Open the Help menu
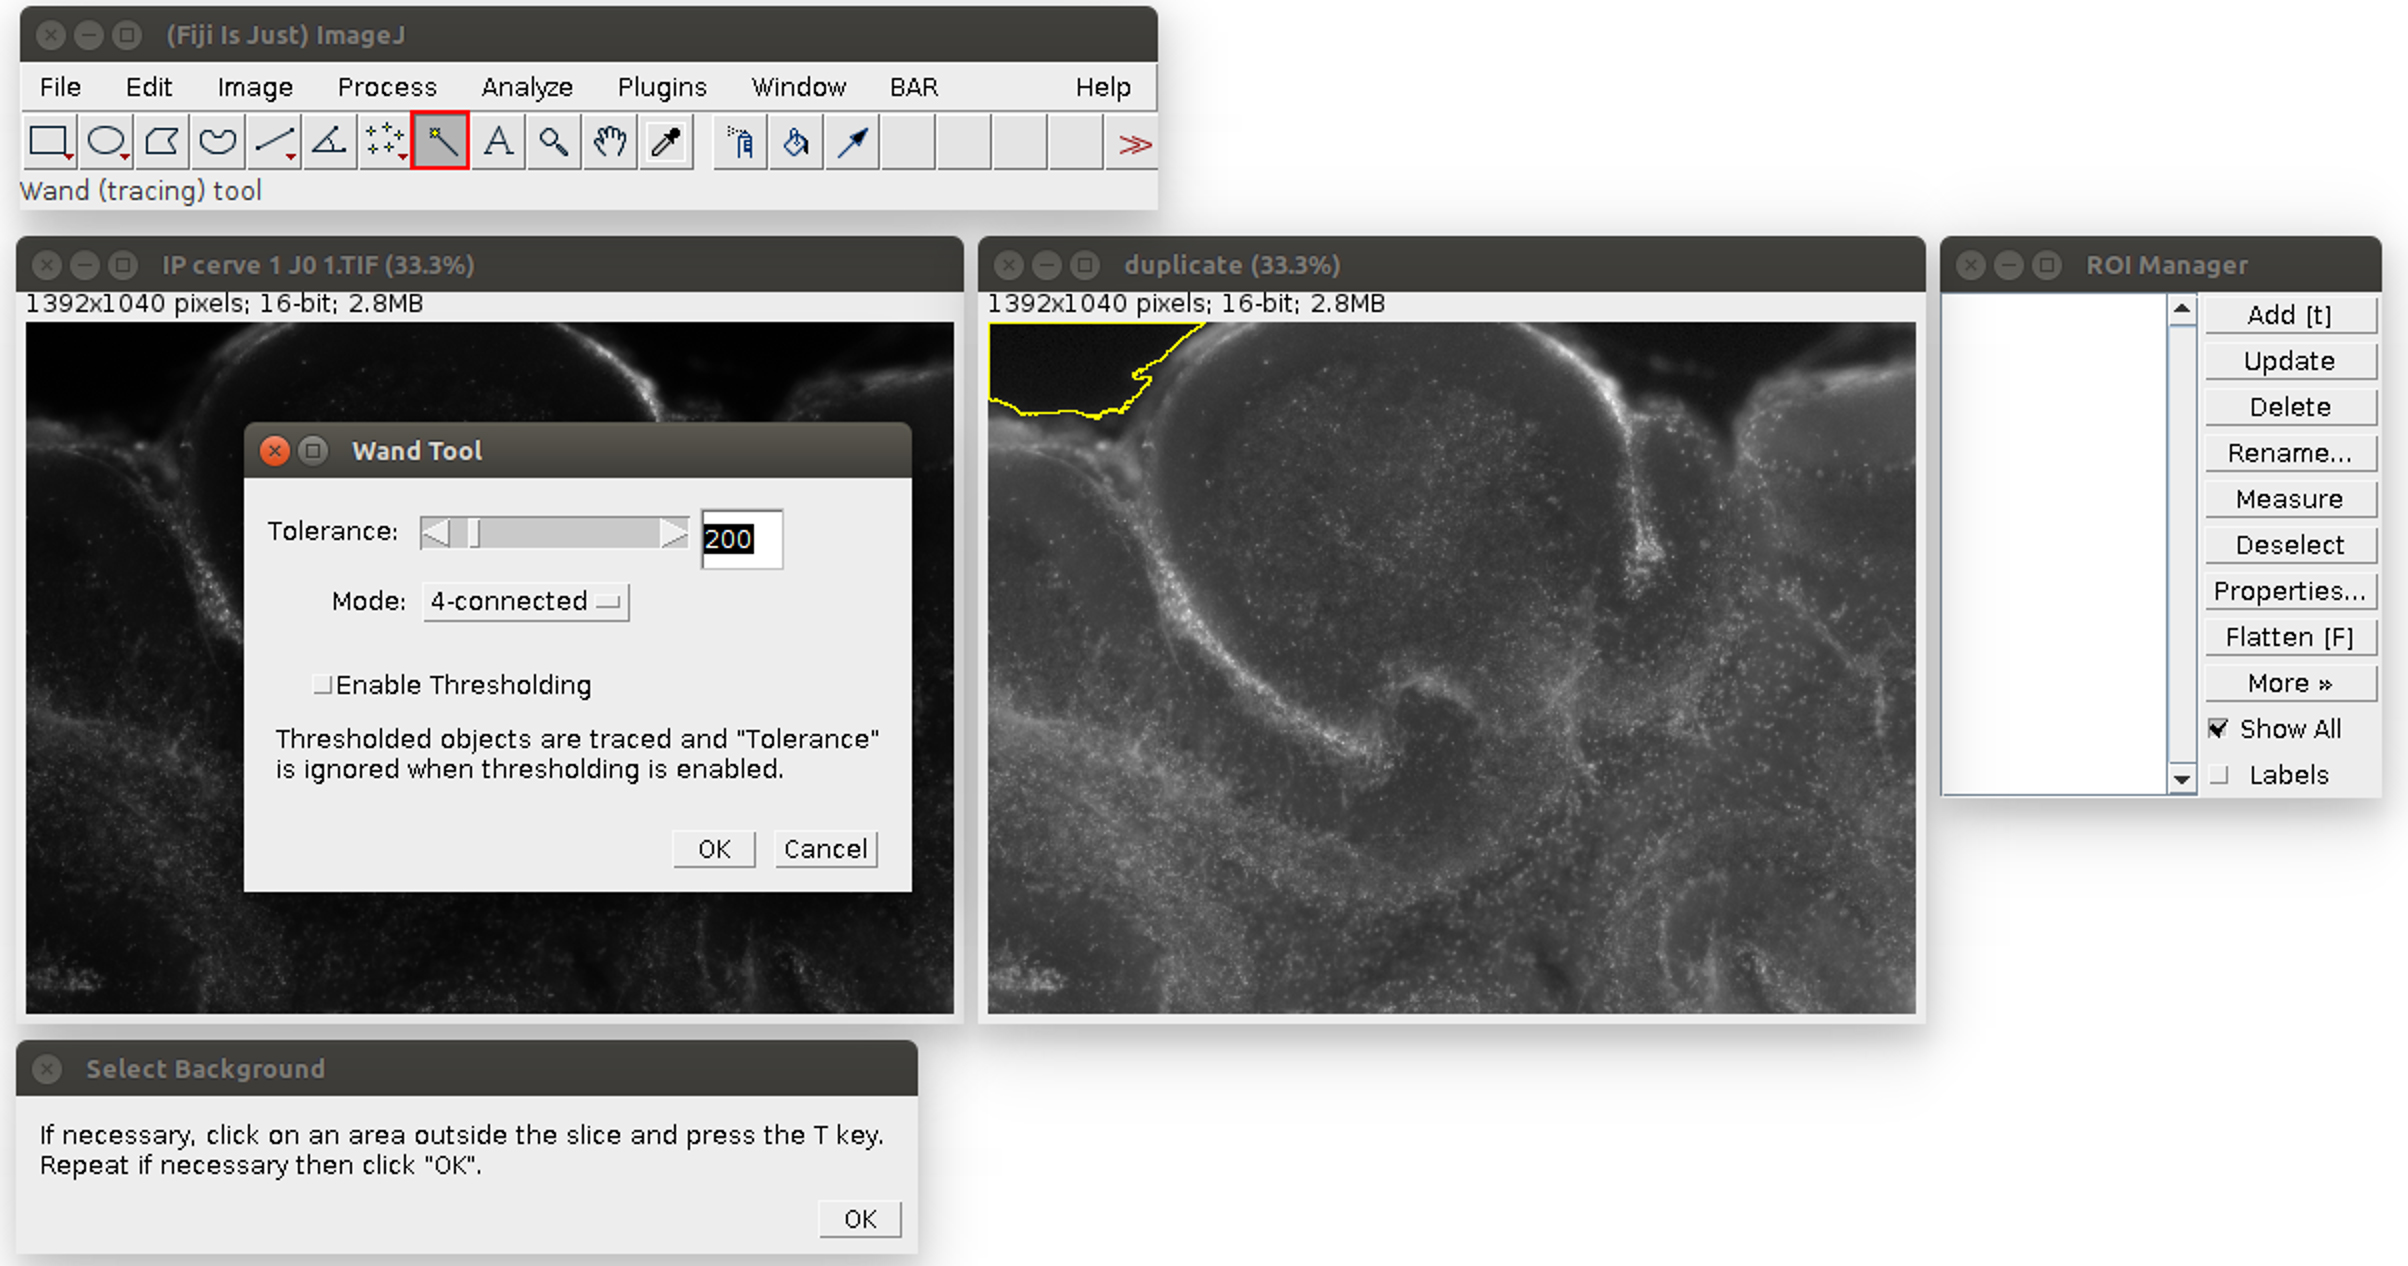The image size is (2408, 1266). [1103, 87]
